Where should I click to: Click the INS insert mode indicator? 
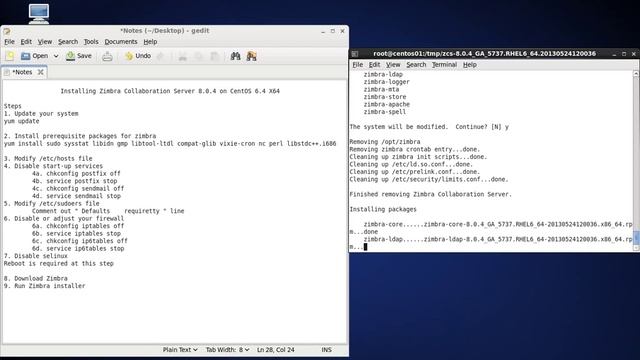(x=327, y=350)
